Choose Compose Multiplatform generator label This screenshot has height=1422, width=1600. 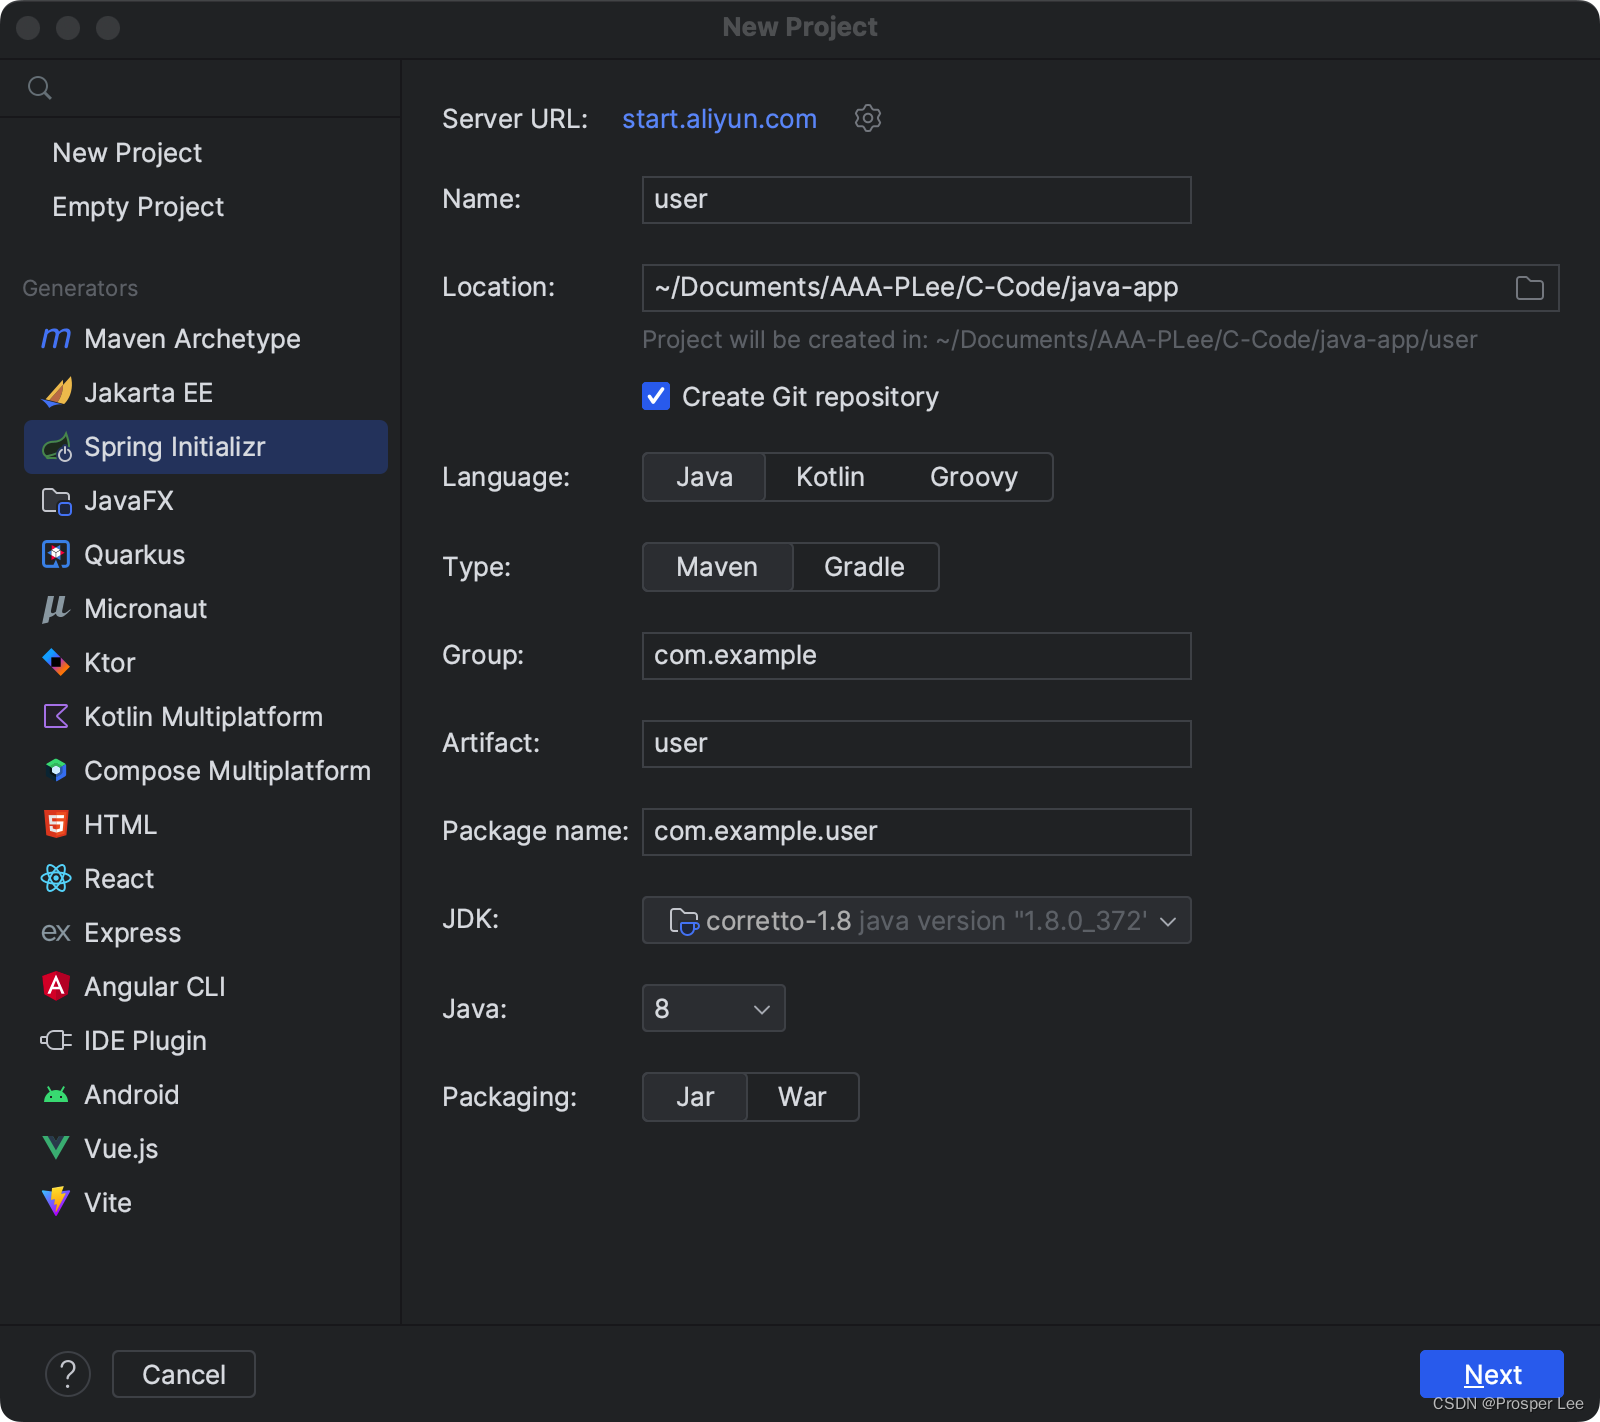pyautogui.click(x=227, y=771)
